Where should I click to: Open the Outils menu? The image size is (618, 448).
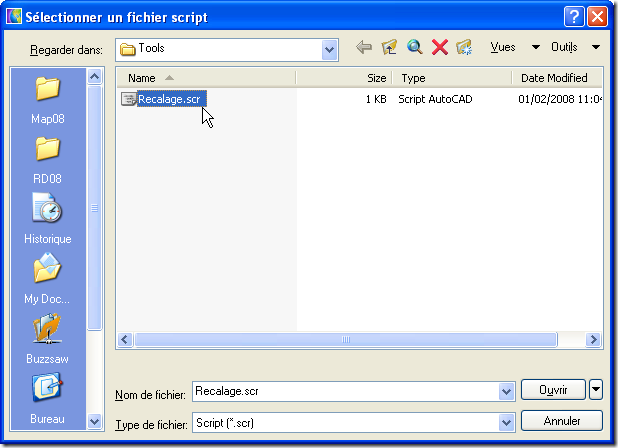[575, 48]
